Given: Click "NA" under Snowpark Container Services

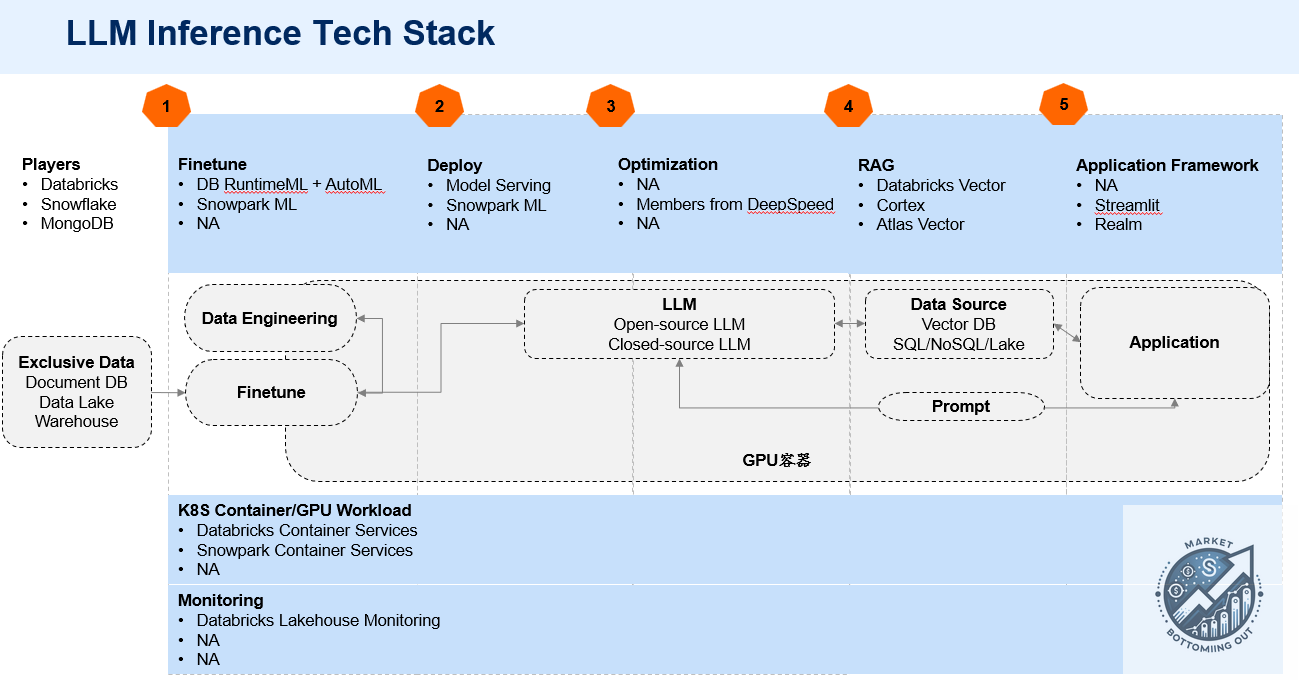Looking at the screenshot, I should 208,570.
